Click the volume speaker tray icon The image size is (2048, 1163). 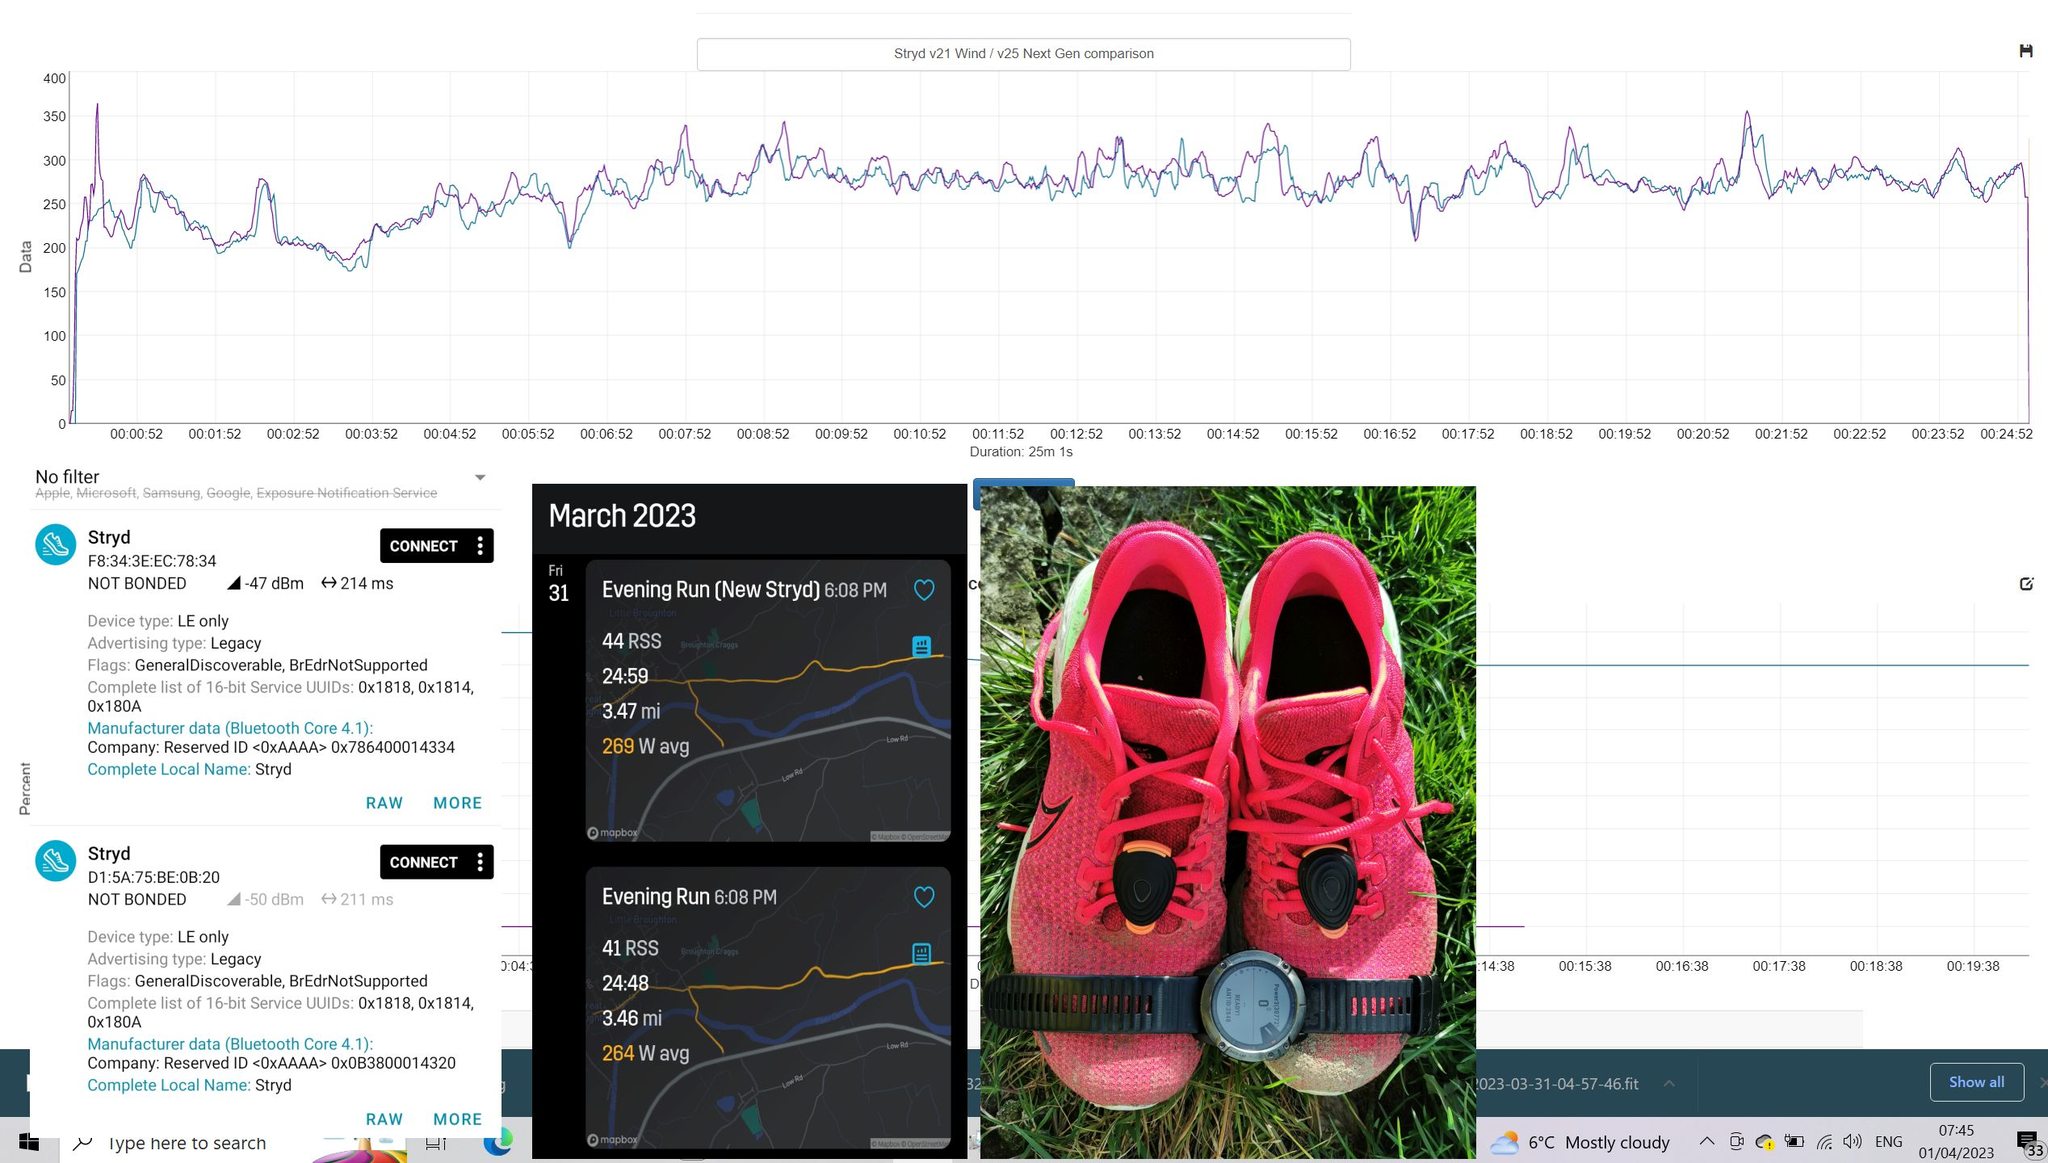[x=1853, y=1141]
